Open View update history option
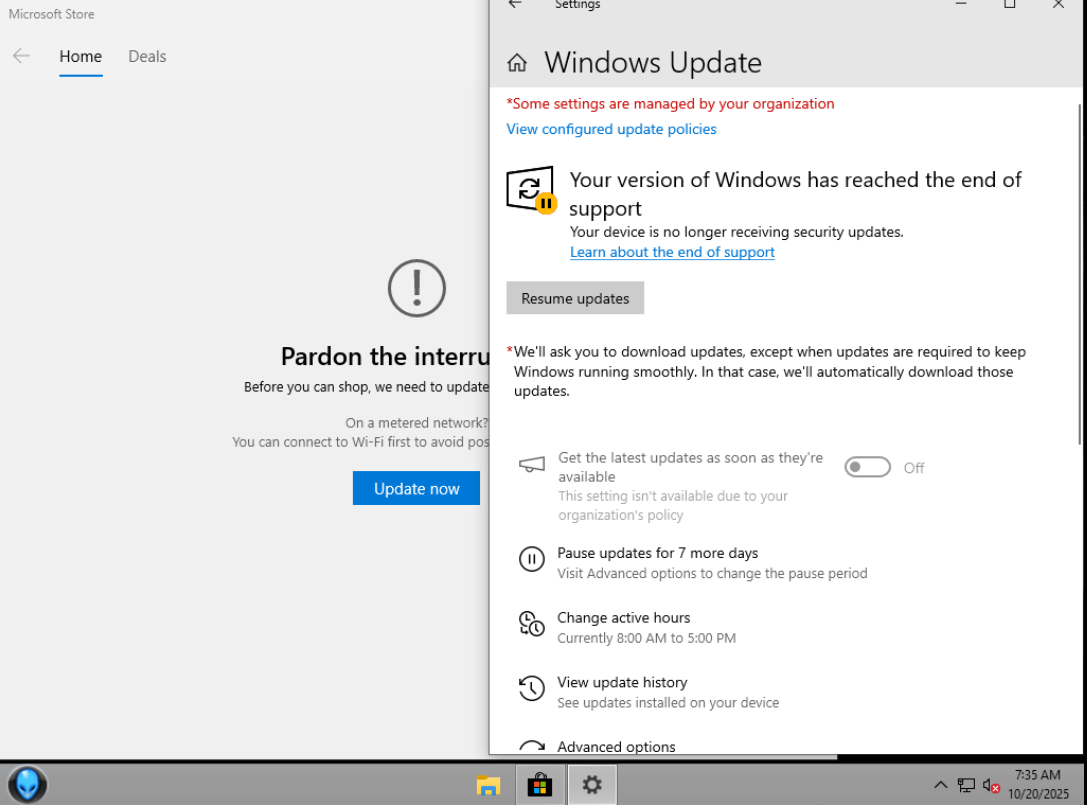This screenshot has width=1087, height=805. pyautogui.click(x=649, y=691)
